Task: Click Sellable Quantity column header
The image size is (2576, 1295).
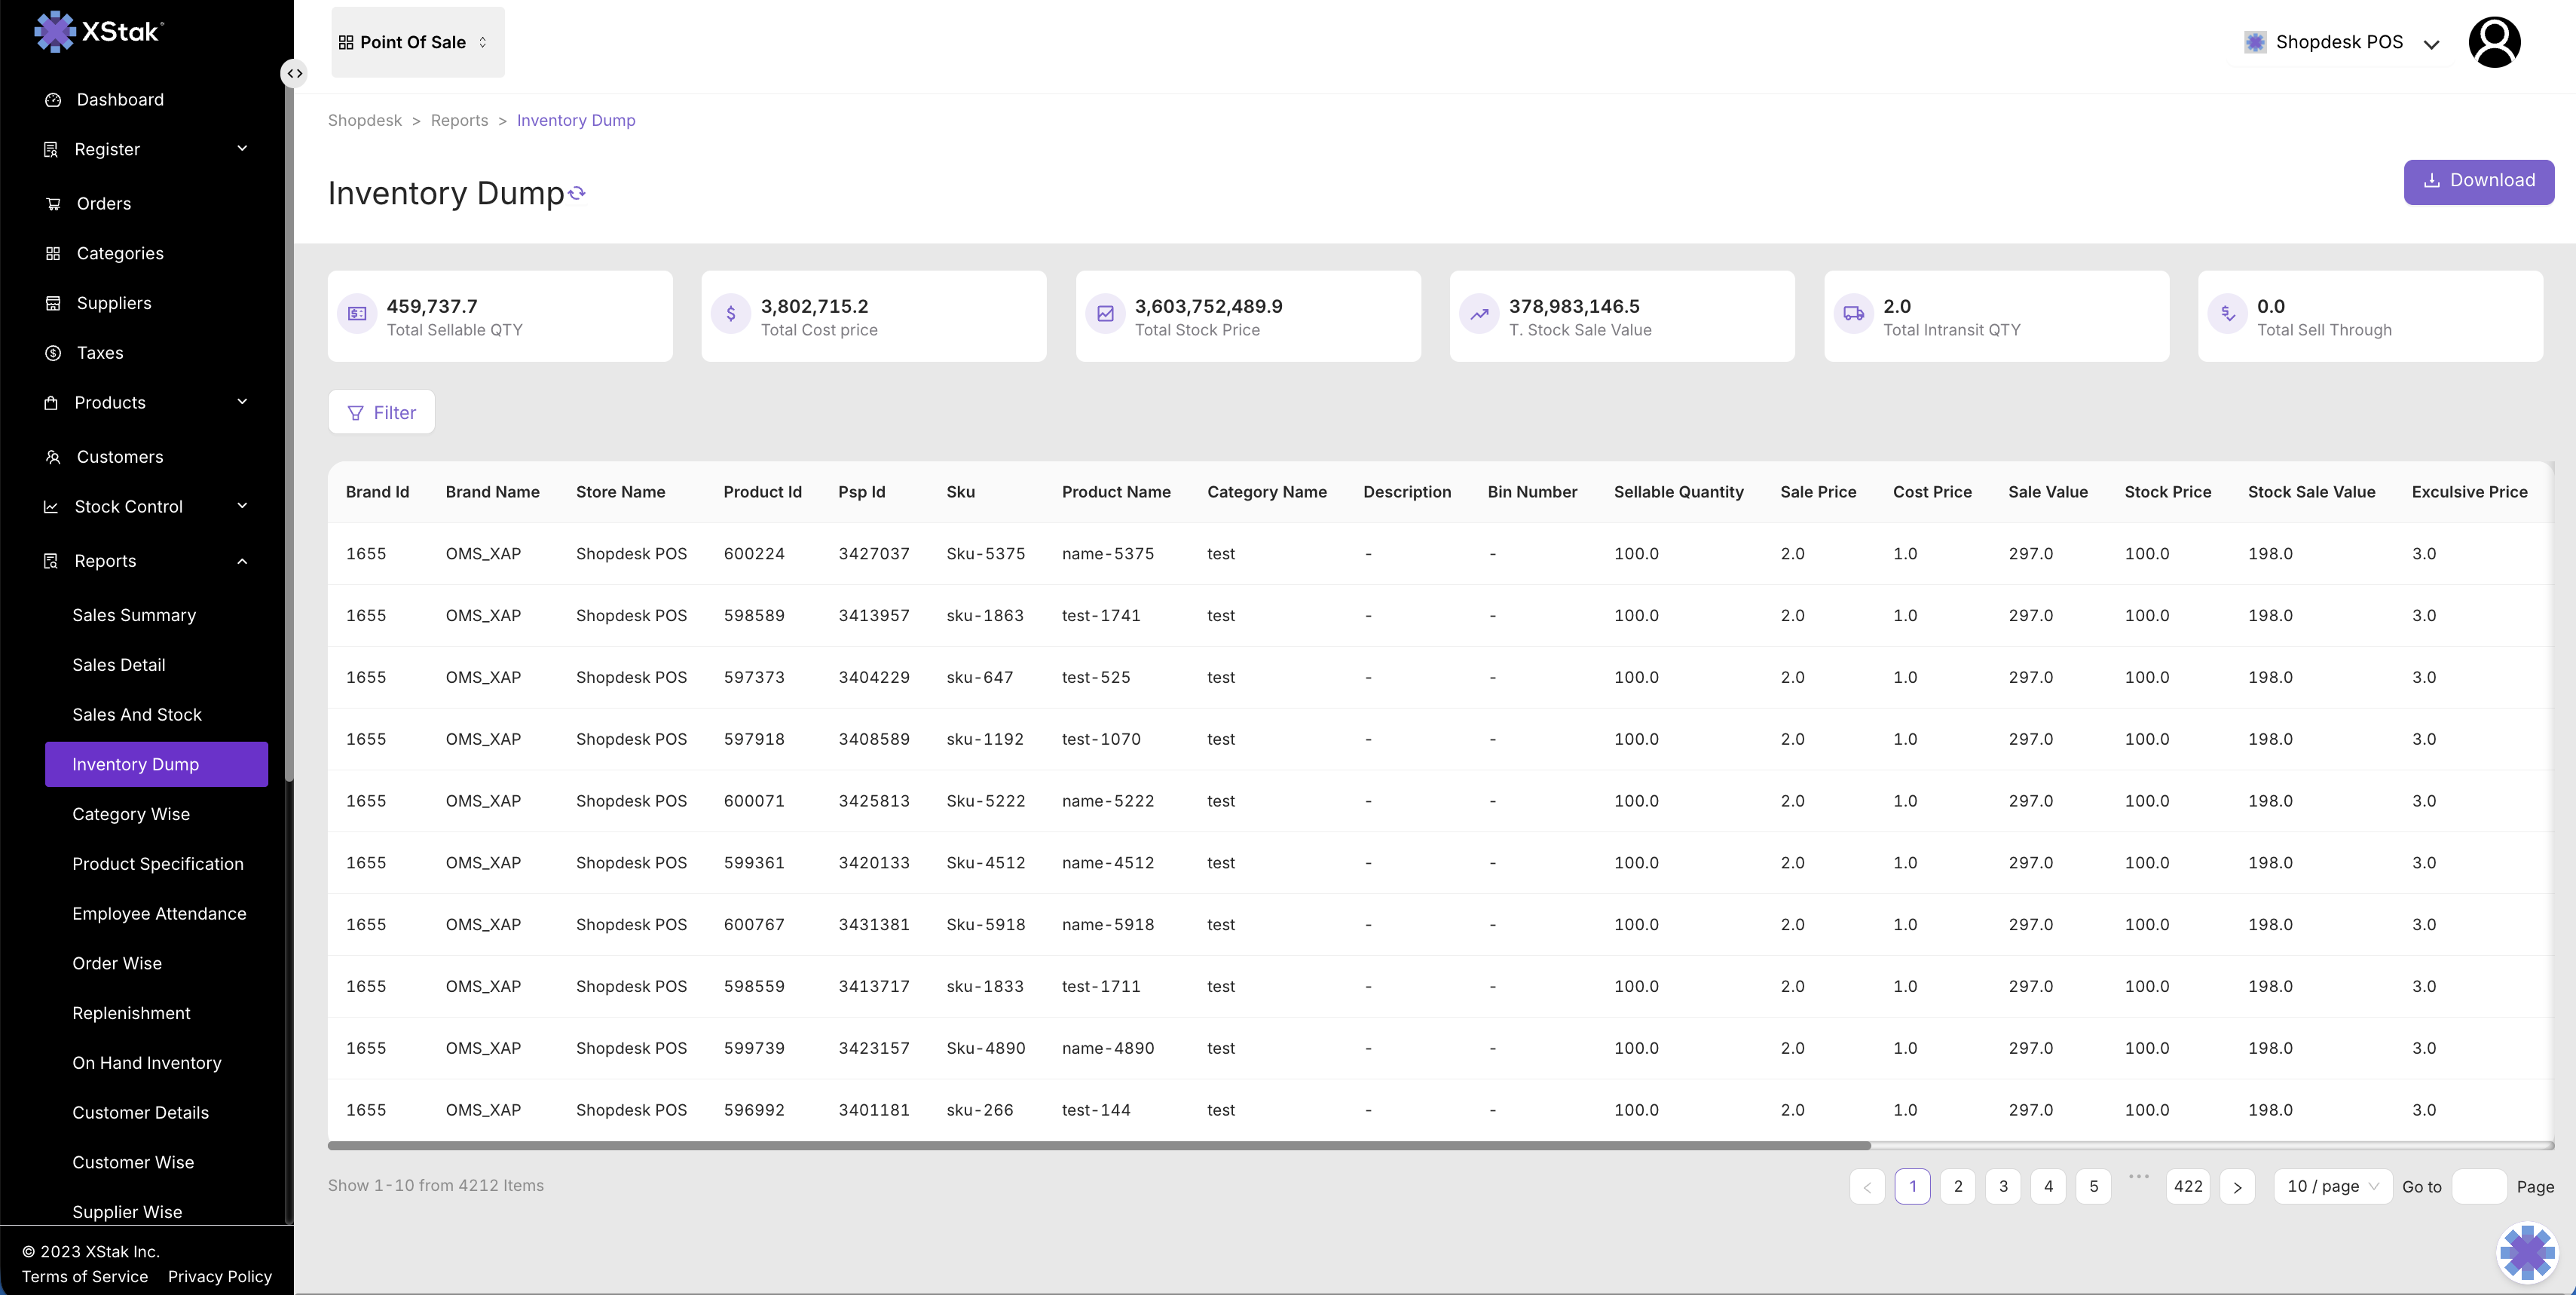Action: coord(1678,492)
